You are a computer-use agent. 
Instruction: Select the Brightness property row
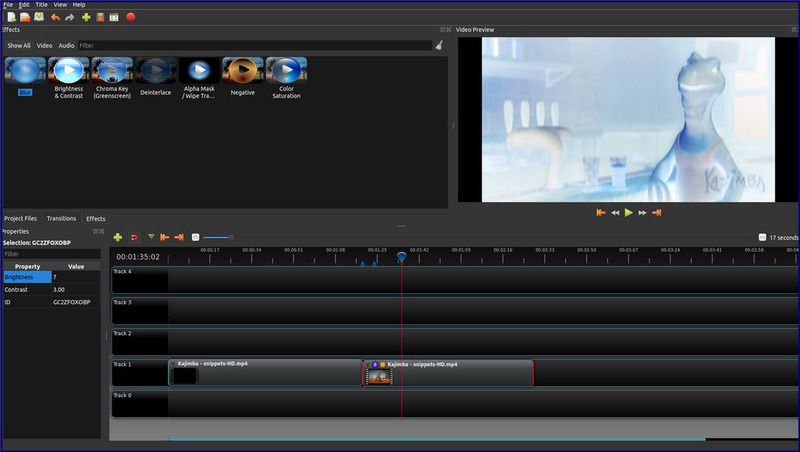51,277
